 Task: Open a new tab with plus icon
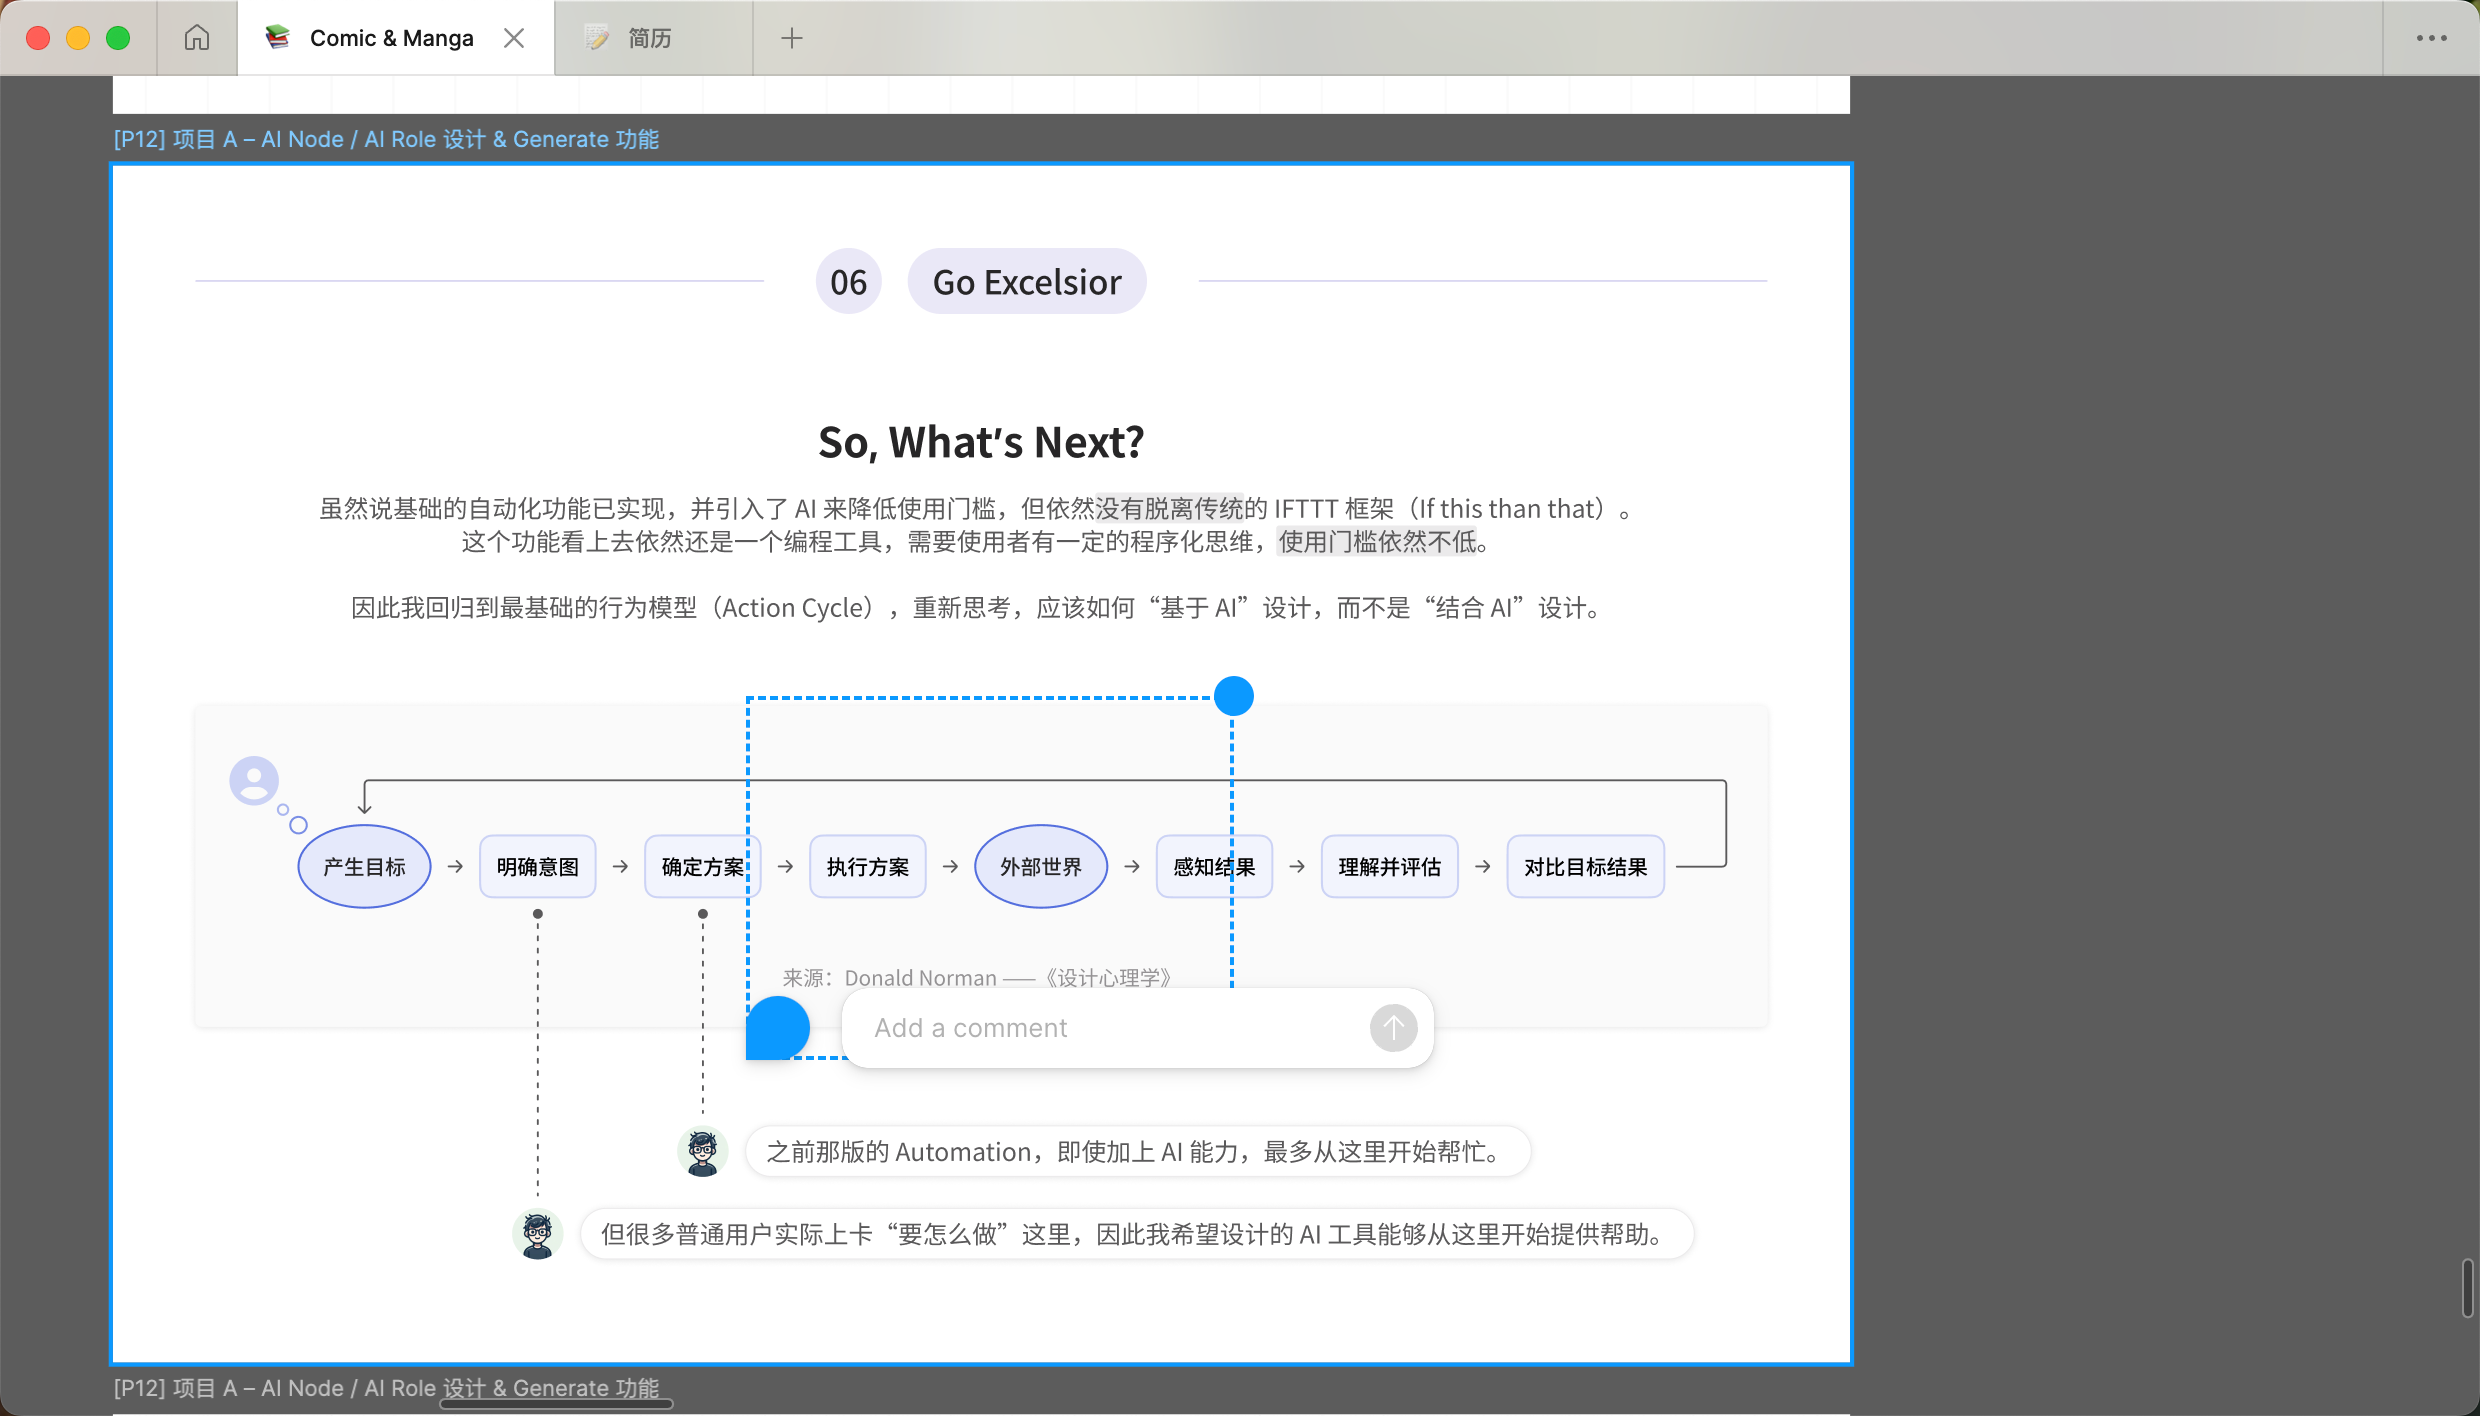792,38
